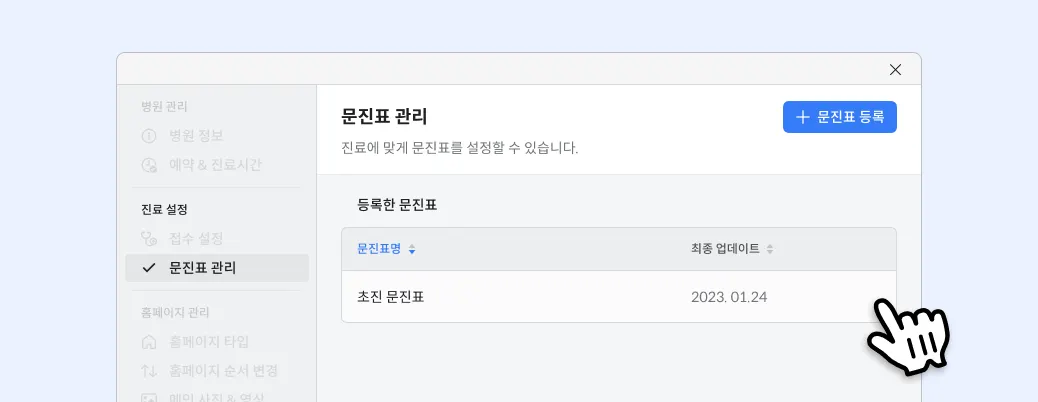Click the 홈페이지 타입 home icon
The height and width of the screenshot is (402, 1038).
click(149, 342)
